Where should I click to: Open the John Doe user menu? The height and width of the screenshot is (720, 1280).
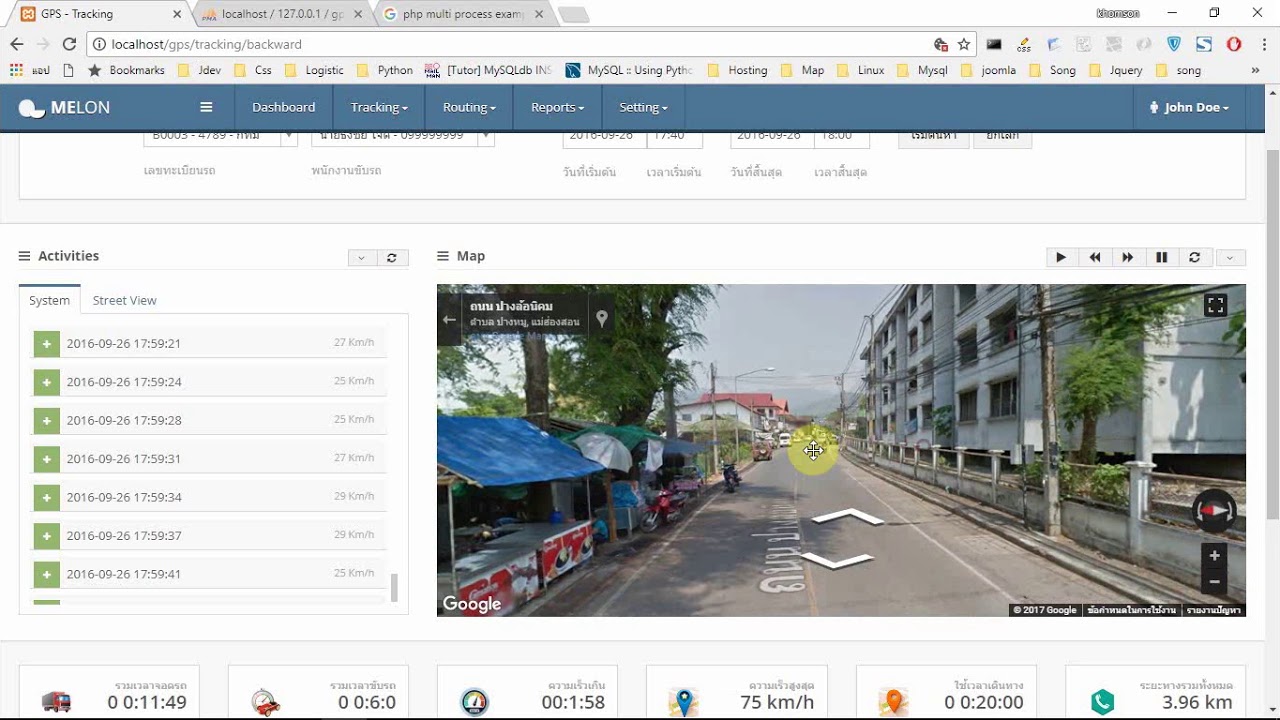coord(1190,107)
